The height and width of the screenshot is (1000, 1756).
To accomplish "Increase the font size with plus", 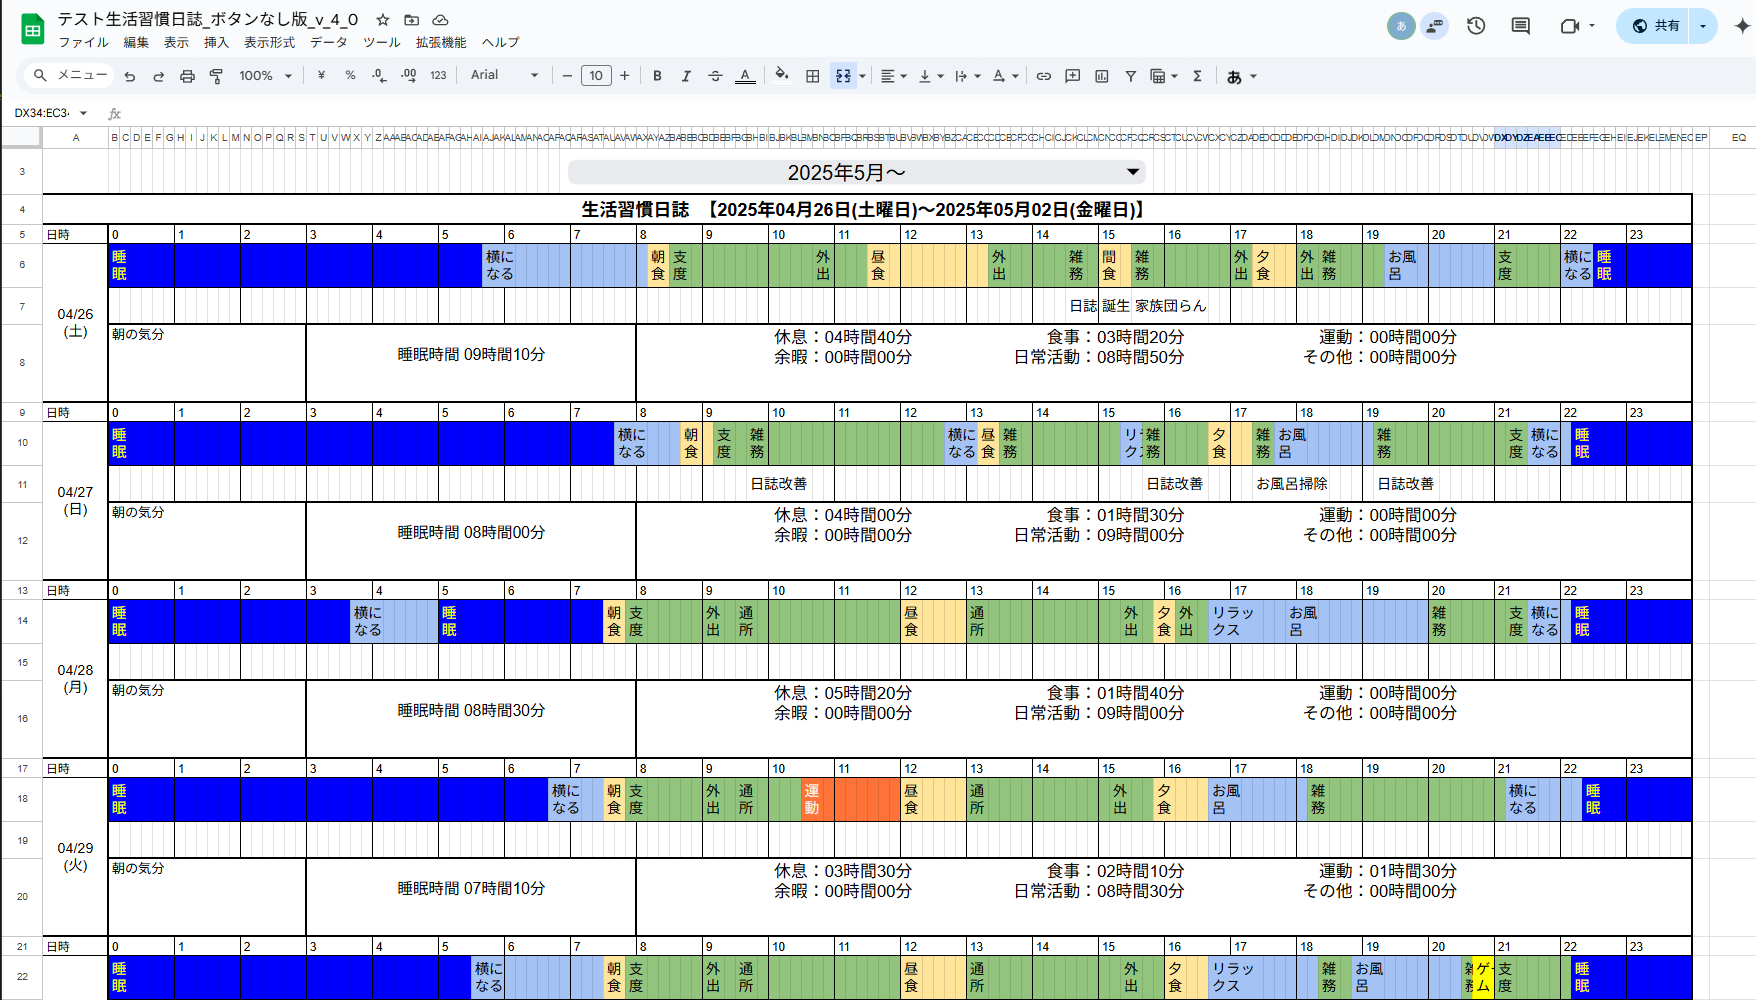I will [x=625, y=76].
